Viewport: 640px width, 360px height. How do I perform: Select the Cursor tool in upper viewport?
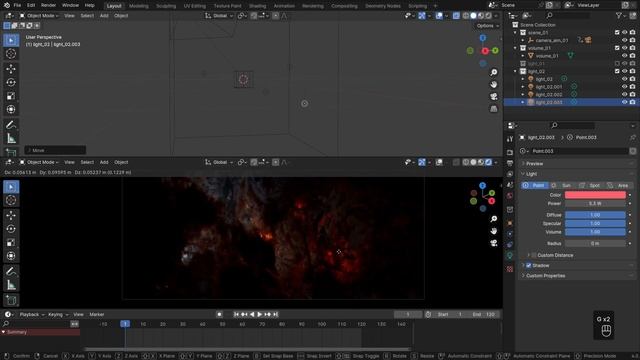coord(11,54)
